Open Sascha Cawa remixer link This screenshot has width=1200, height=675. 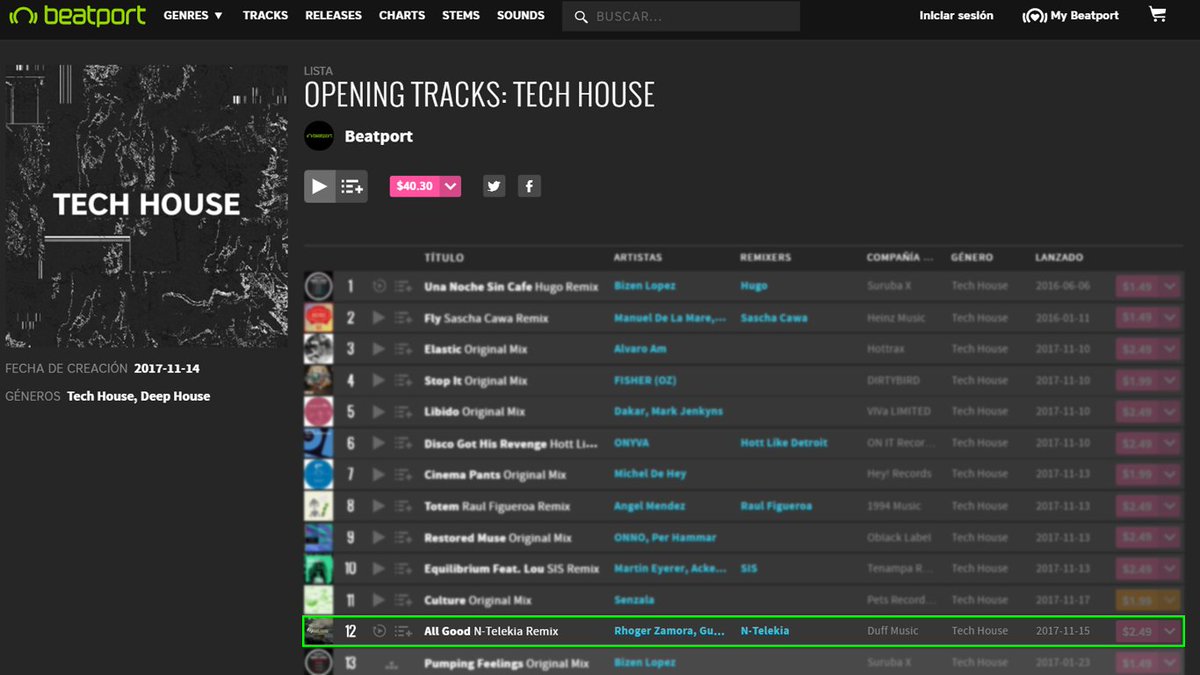[773, 318]
